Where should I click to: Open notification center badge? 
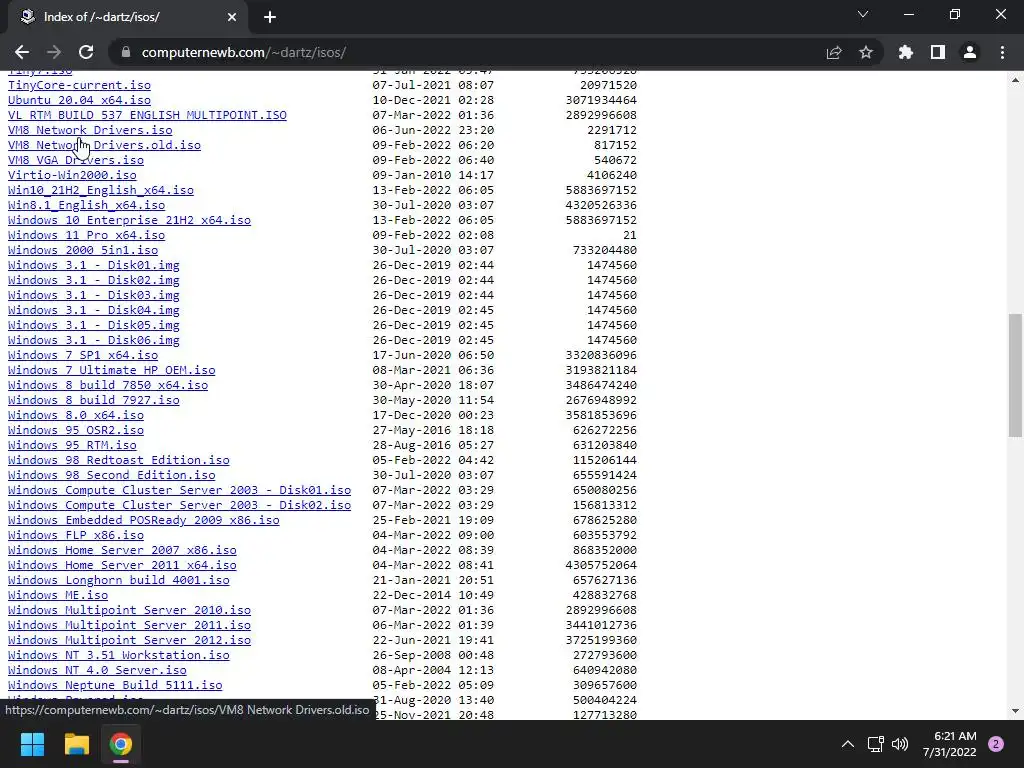pyautogui.click(x=996, y=744)
